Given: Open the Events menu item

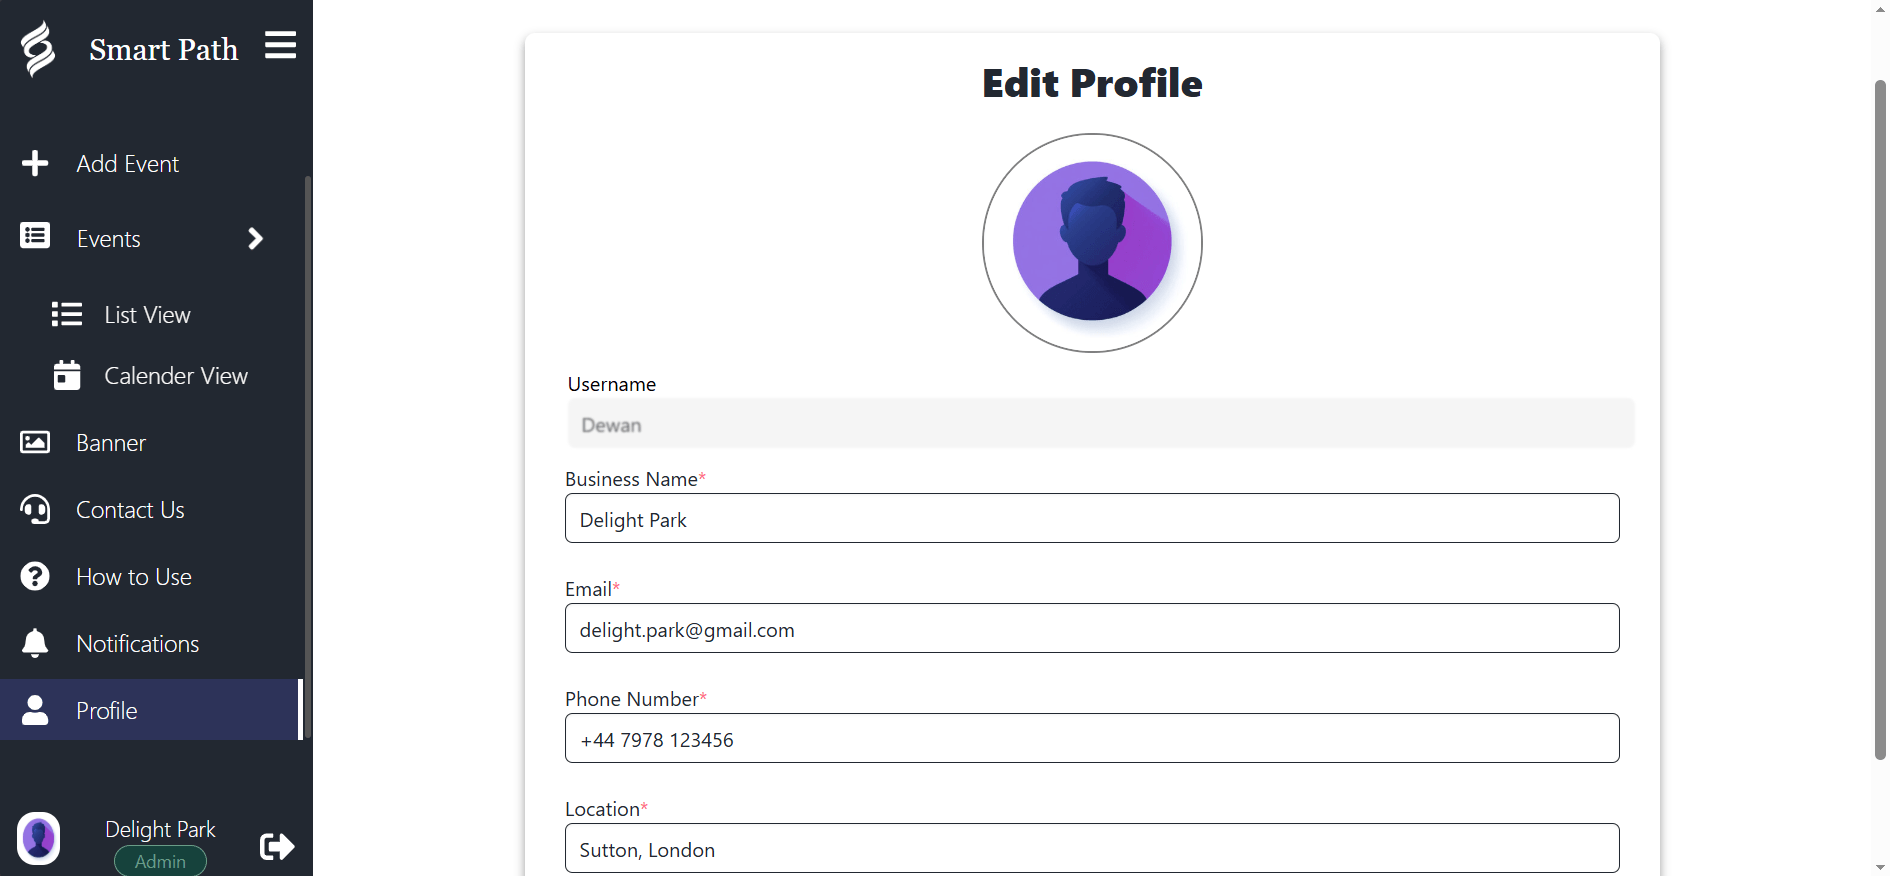Looking at the screenshot, I should click(109, 239).
